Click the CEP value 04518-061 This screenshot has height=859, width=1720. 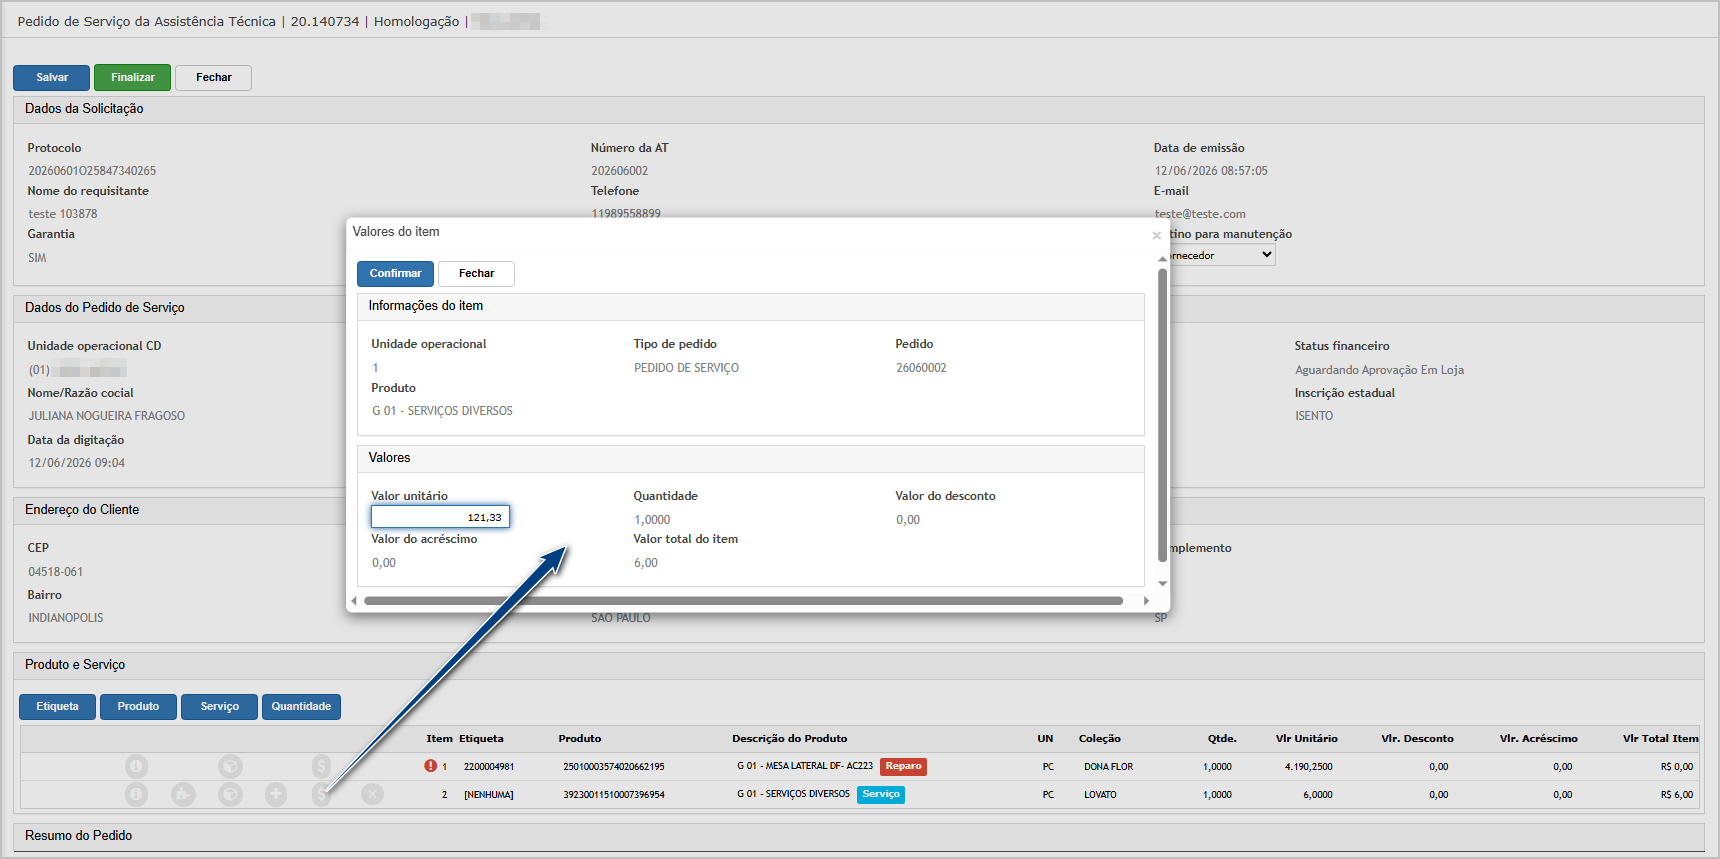[x=55, y=572]
